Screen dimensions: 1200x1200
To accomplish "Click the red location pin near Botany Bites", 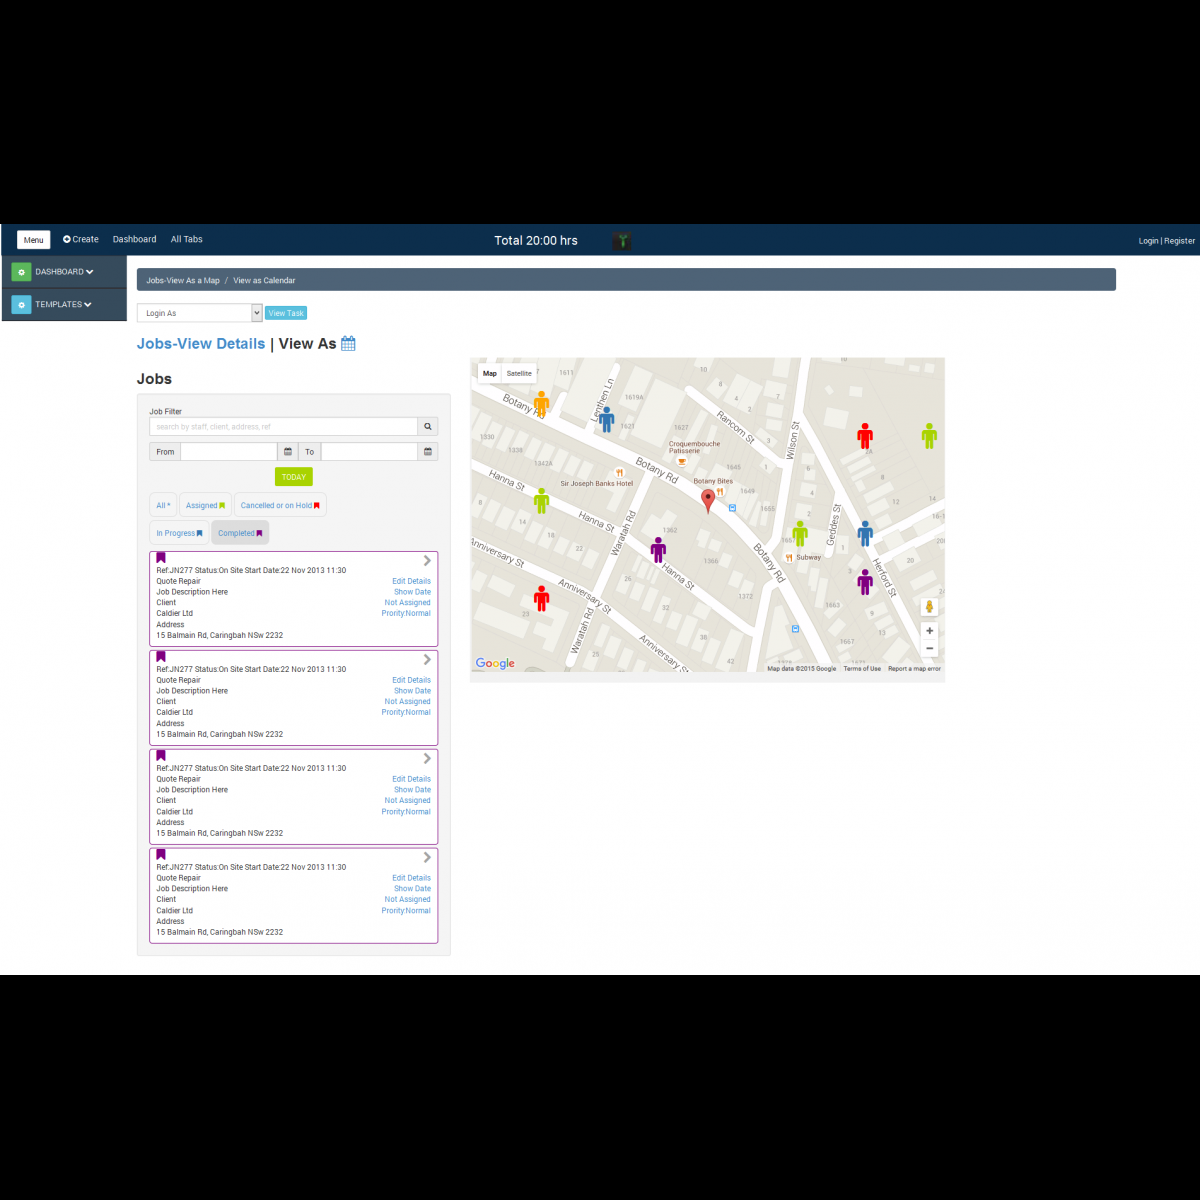I will tap(708, 500).
